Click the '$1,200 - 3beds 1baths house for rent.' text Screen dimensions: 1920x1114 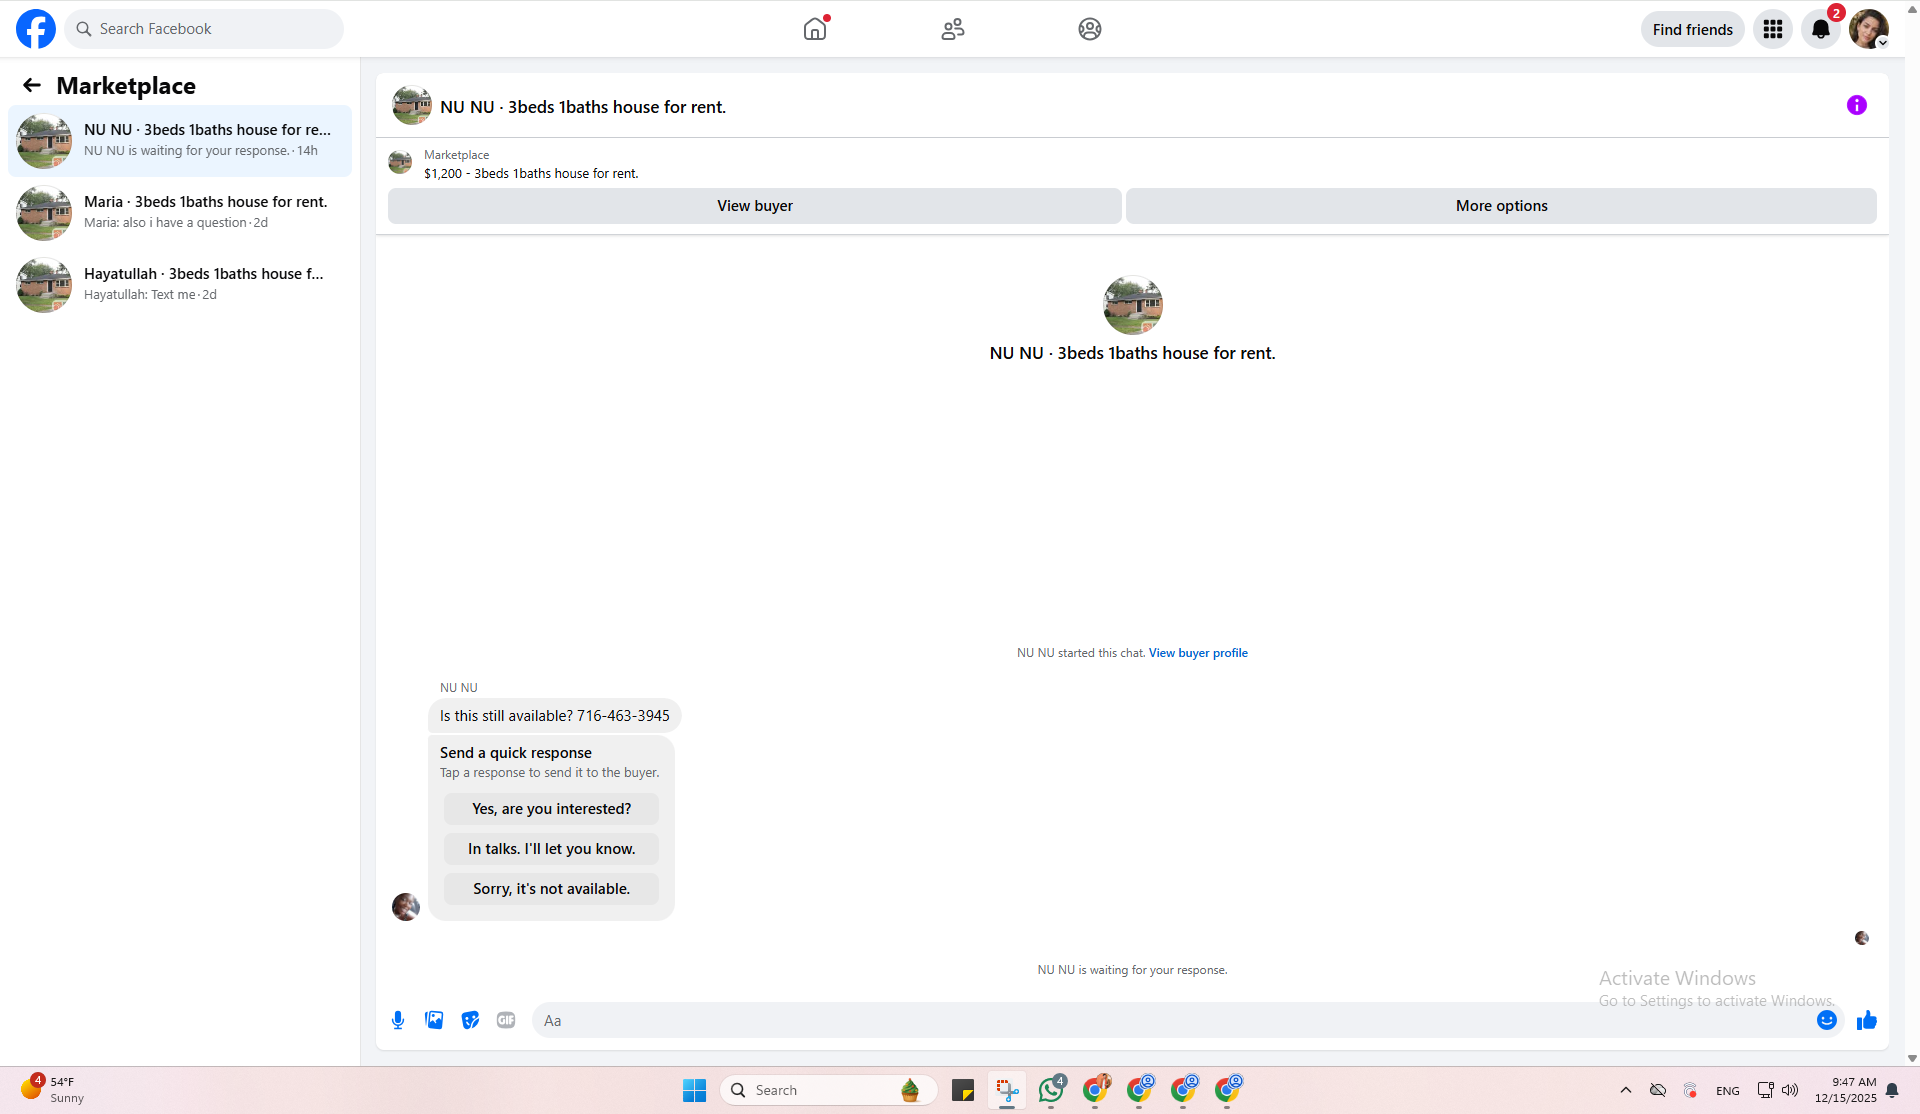tap(531, 174)
